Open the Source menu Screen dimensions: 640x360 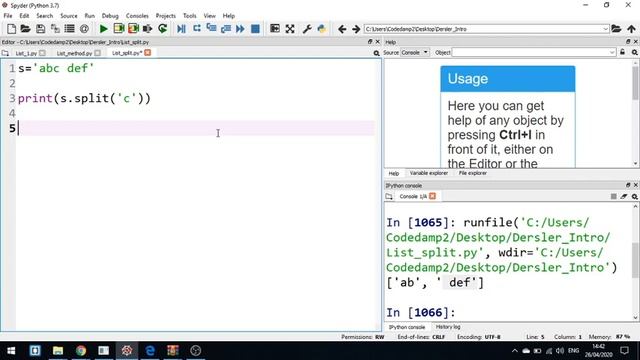pyautogui.click(x=69, y=16)
